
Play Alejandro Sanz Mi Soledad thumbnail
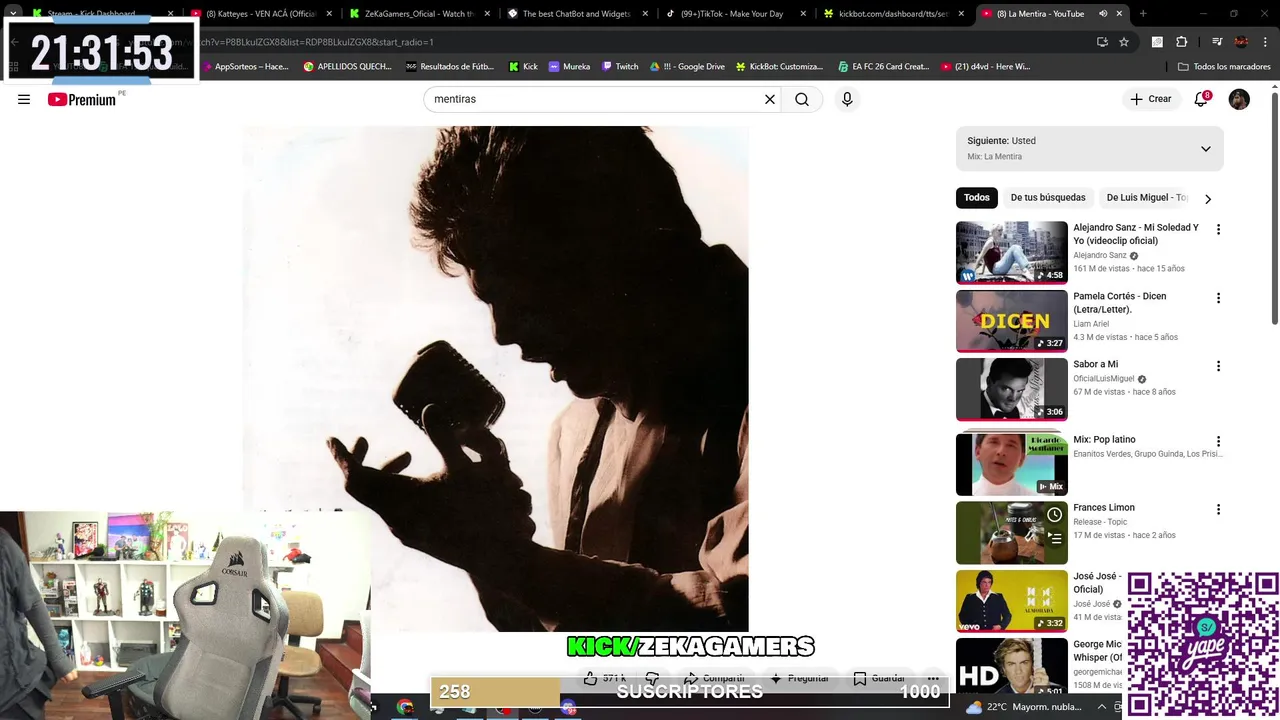click(1011, 252)
